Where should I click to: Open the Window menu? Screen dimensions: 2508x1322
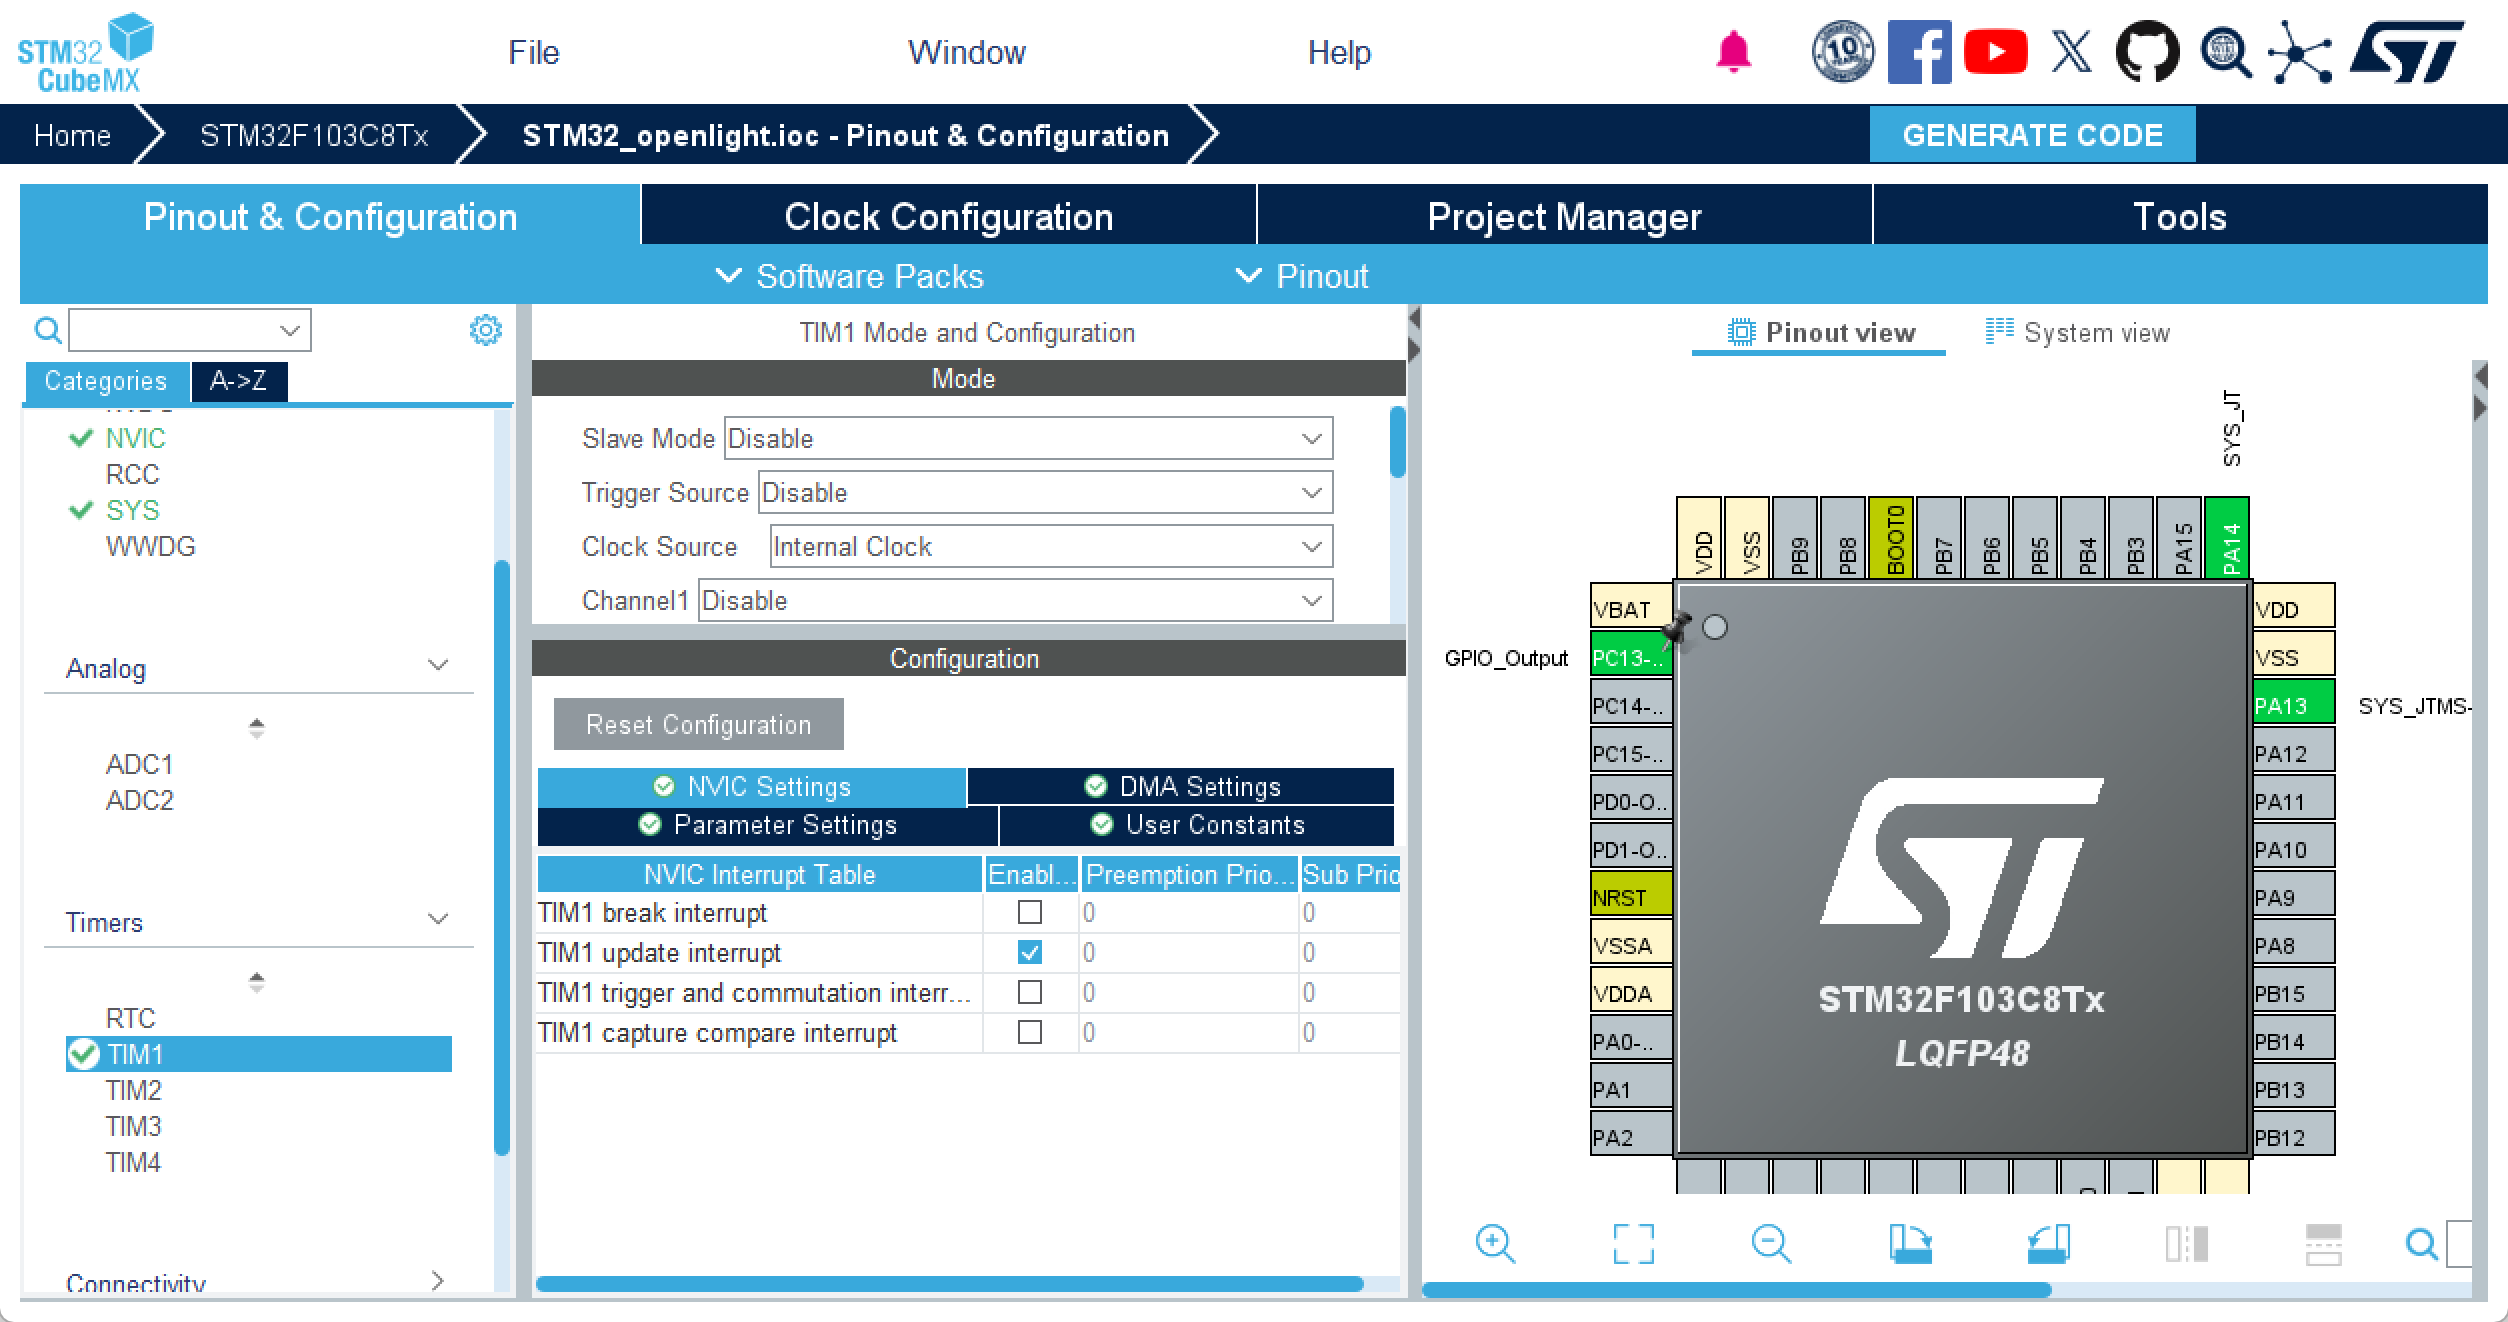[966, 52]
